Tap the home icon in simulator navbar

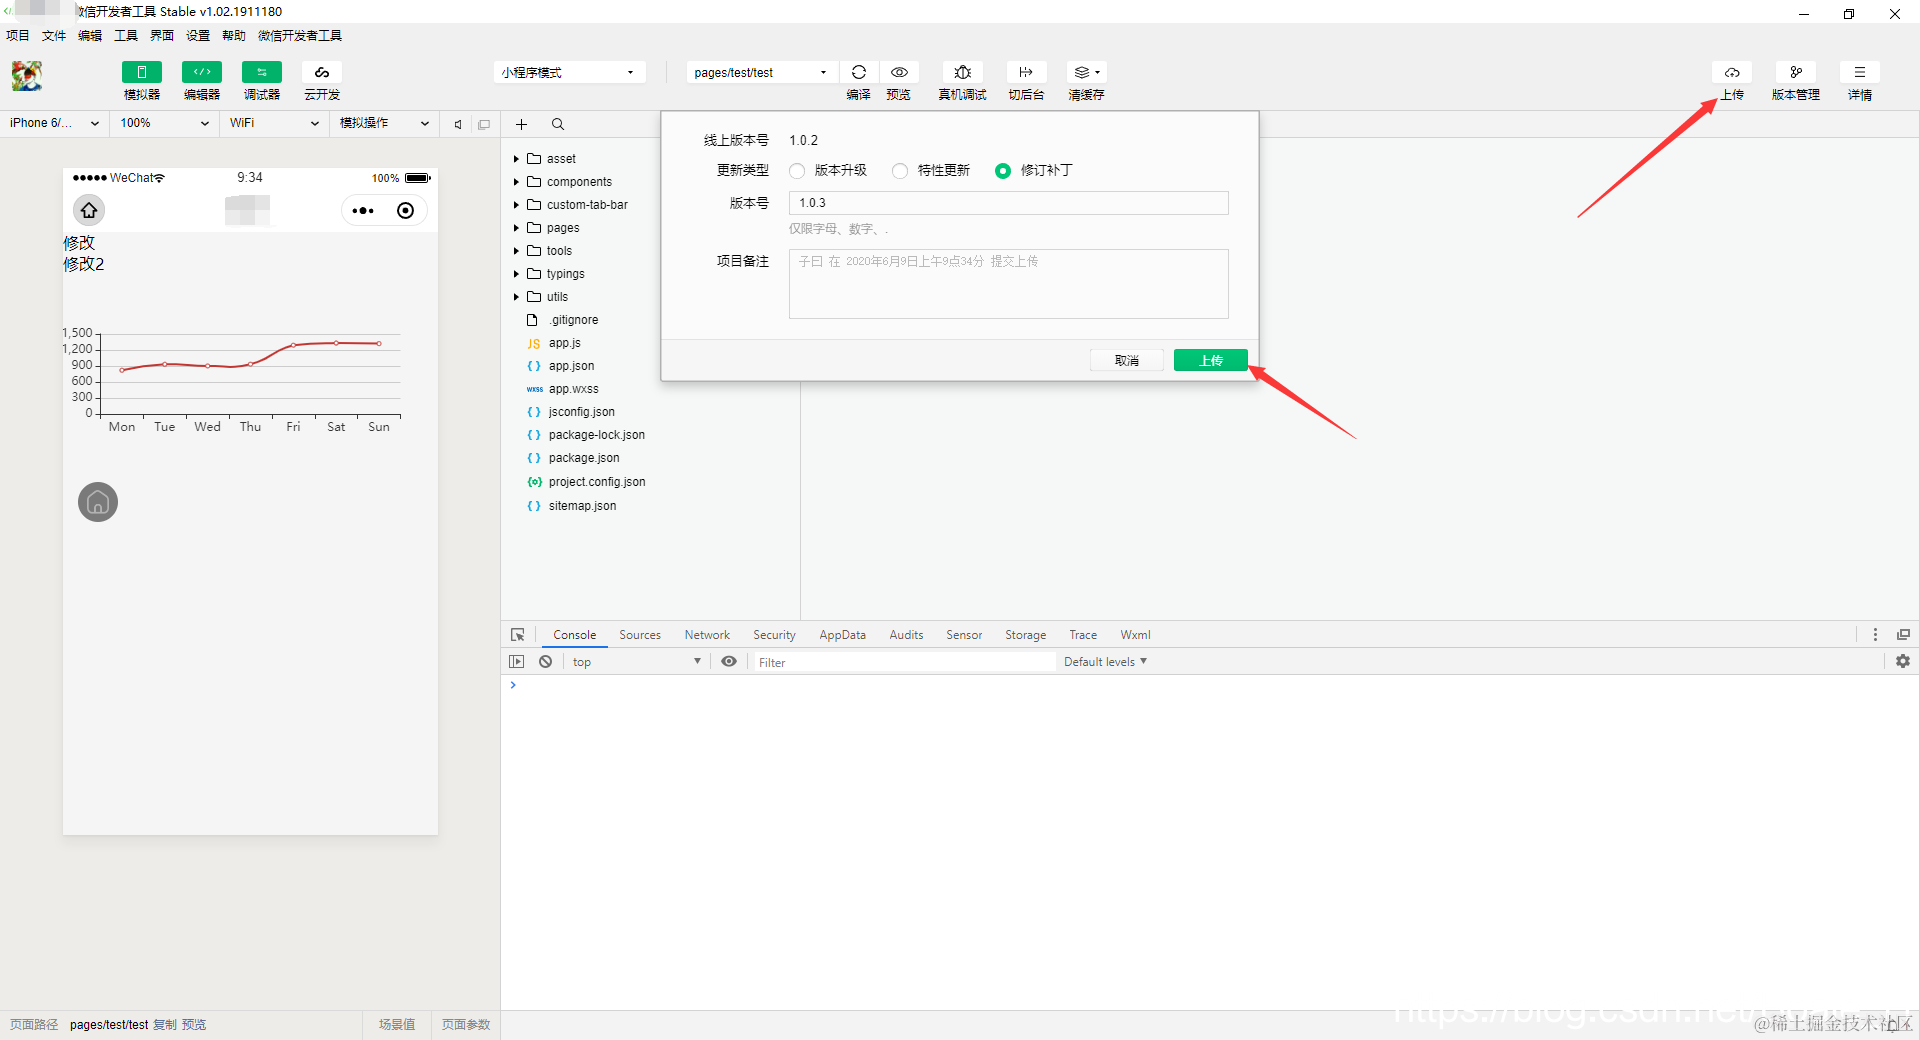89,210
